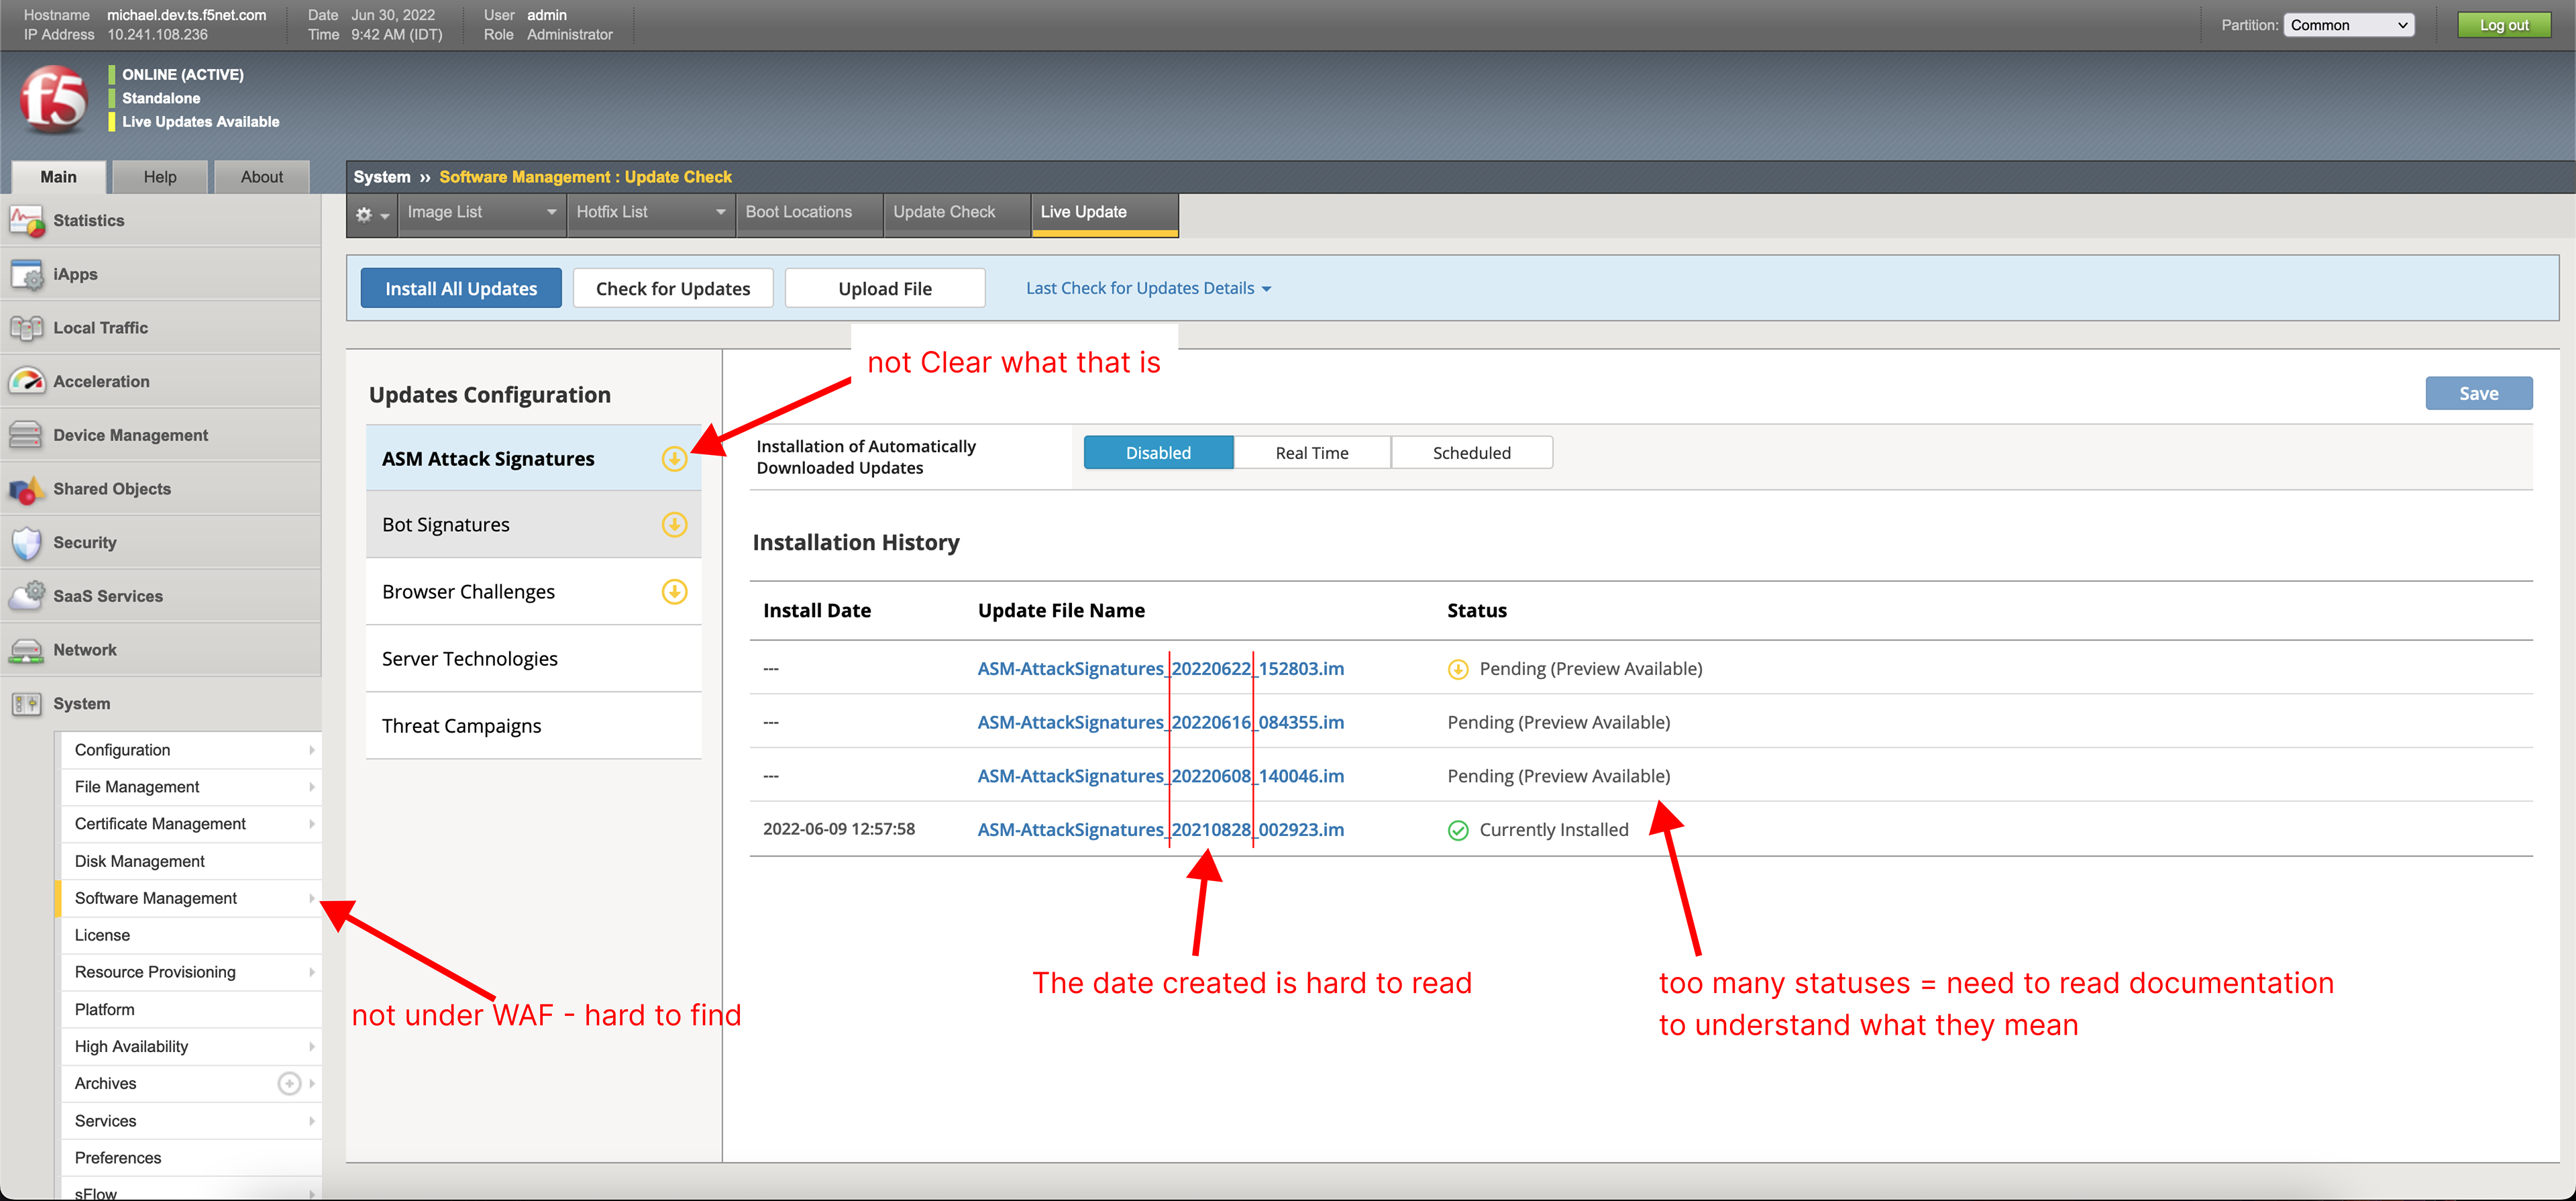Click the green Currently Installed check icon
2576x1201 pixels.
click(x=1458, y=830)
